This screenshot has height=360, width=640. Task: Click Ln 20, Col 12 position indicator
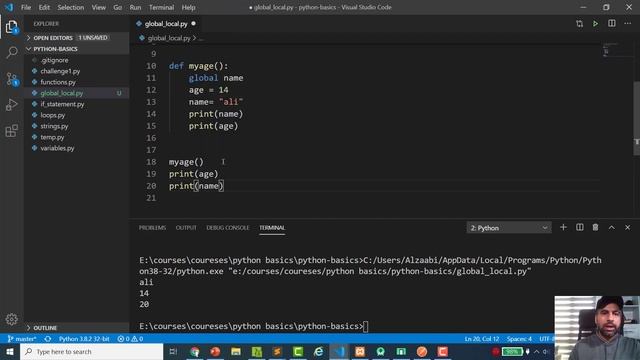[x=482, y=339]
